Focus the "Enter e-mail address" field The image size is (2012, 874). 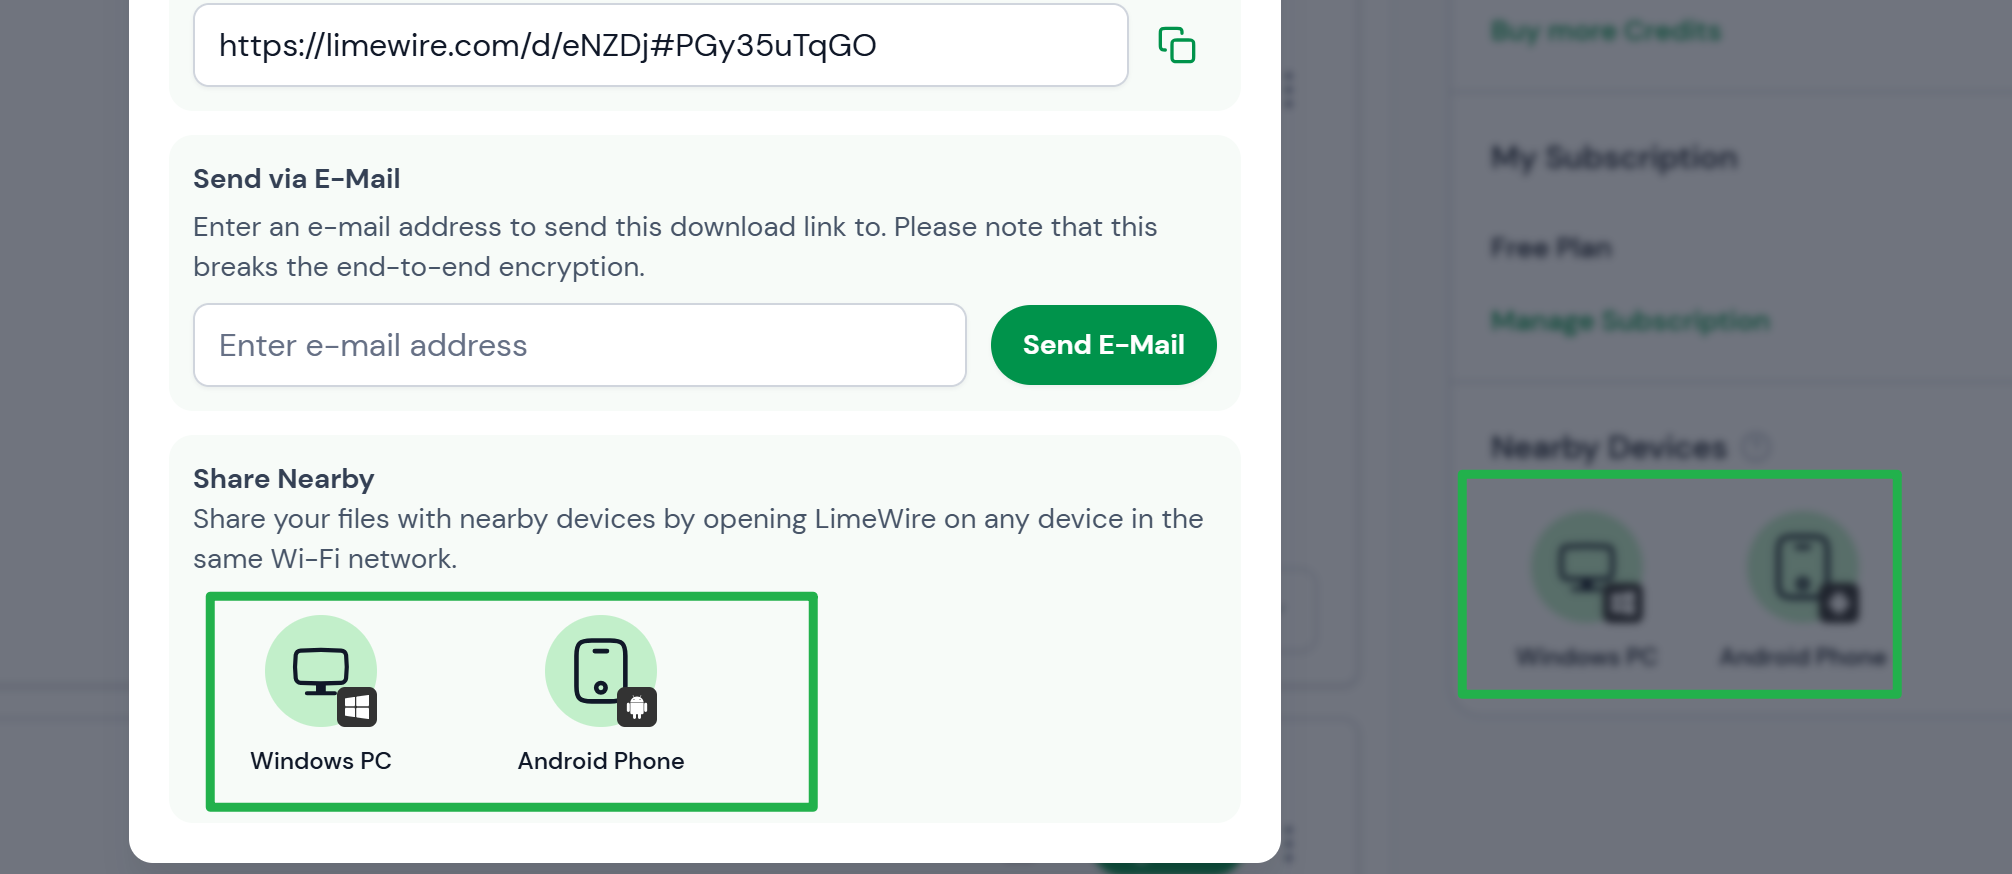tap(579, 346)
